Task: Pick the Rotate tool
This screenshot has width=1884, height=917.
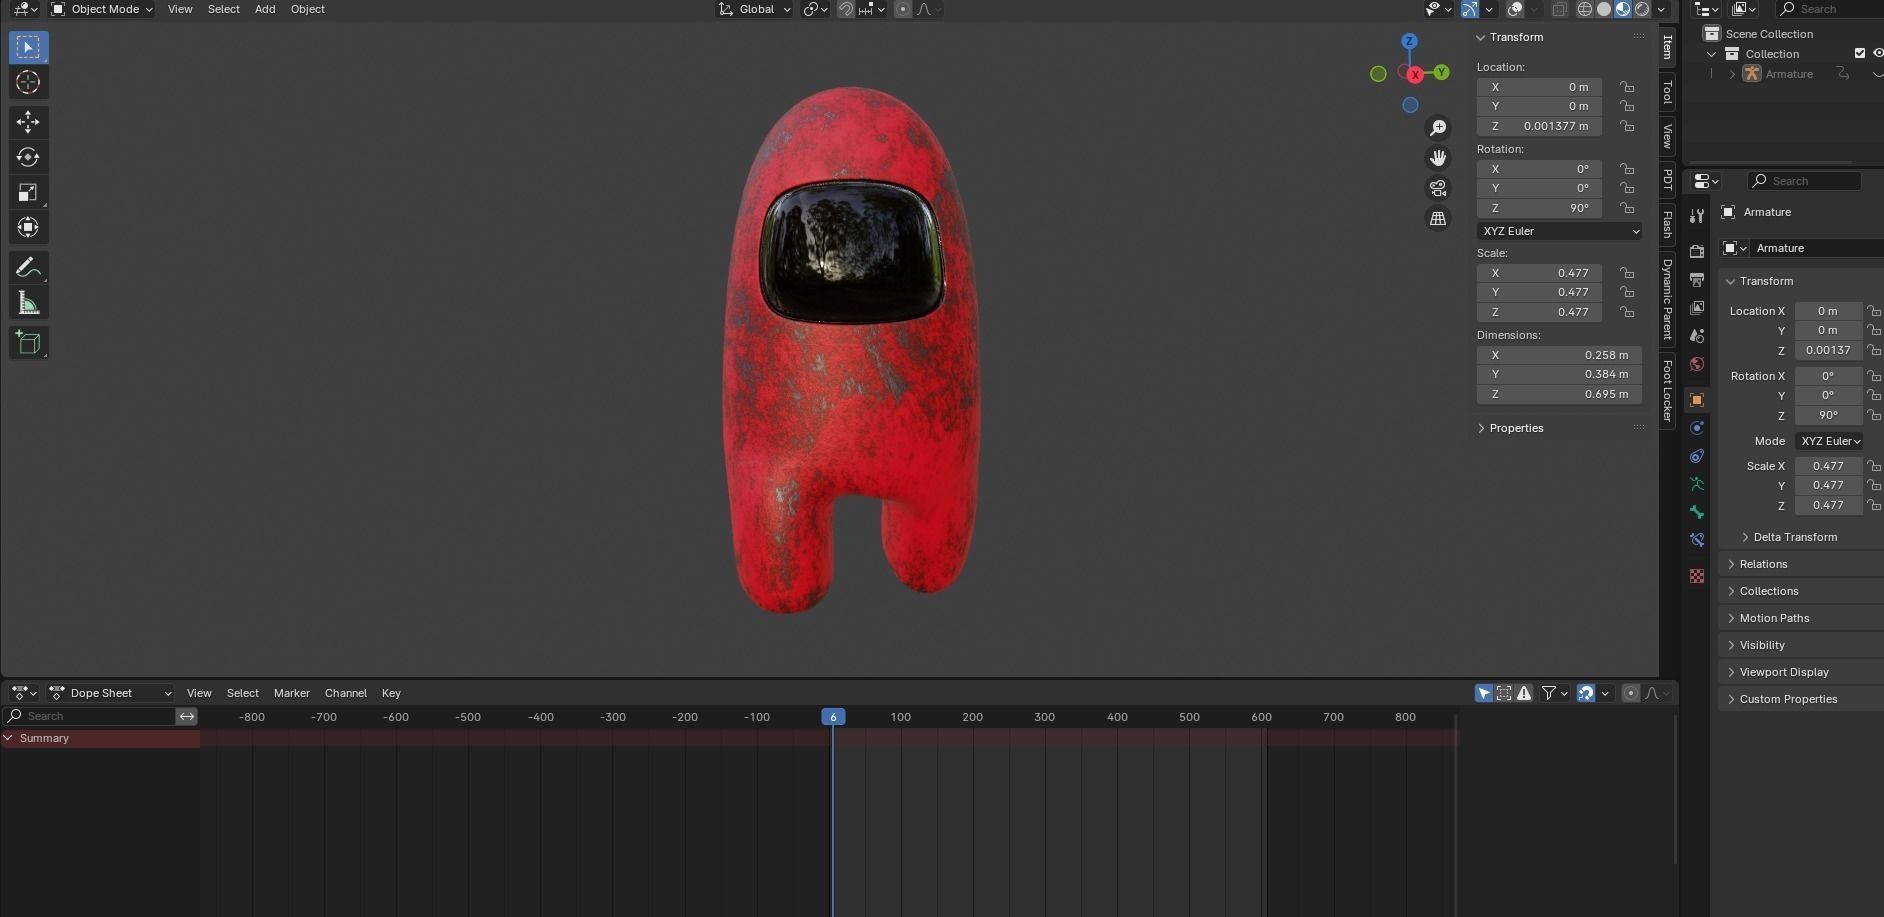Action: coord(28,157)
